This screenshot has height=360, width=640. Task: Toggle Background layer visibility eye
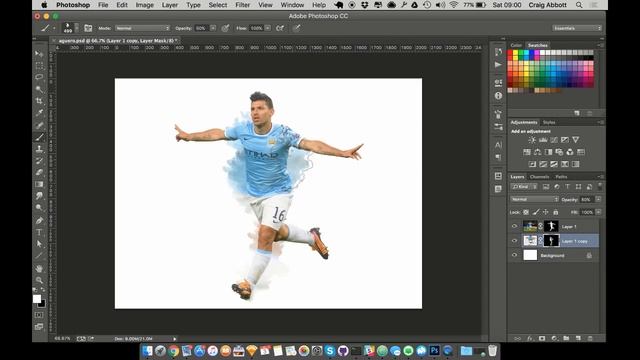coord(514,255)
